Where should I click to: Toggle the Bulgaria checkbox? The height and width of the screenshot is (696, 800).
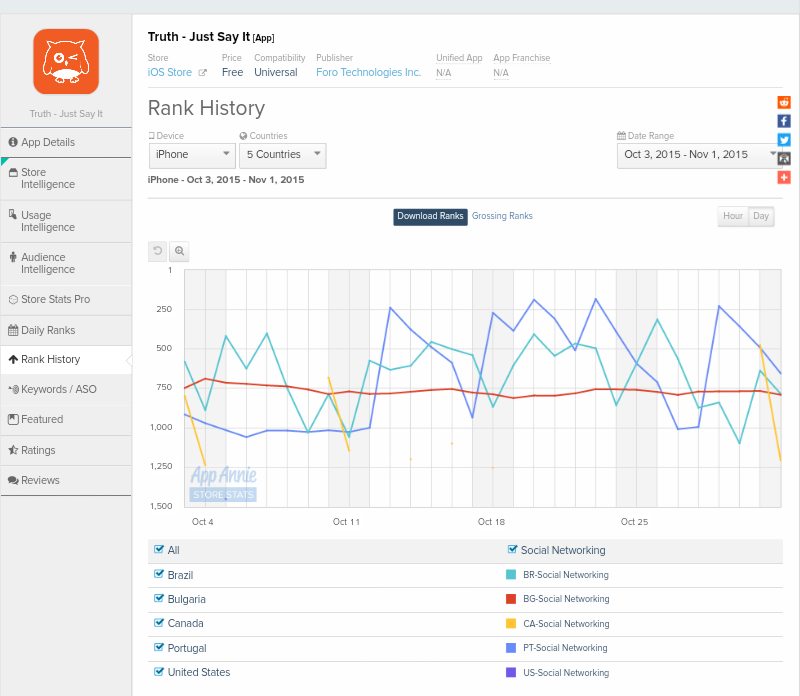(x=159, y=598)
